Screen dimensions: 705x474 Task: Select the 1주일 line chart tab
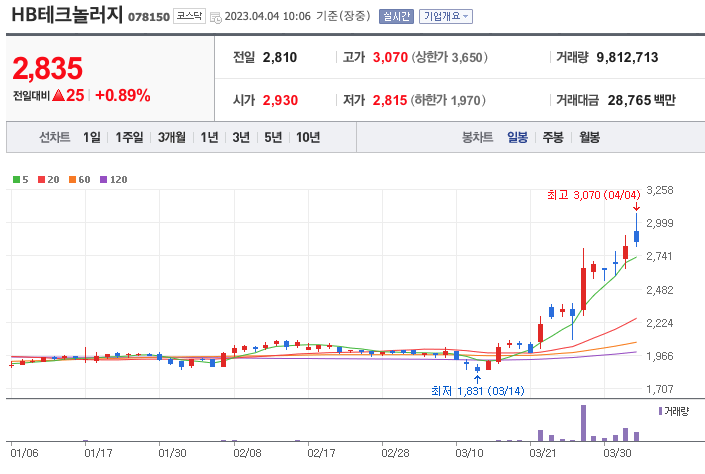(129, 137)
